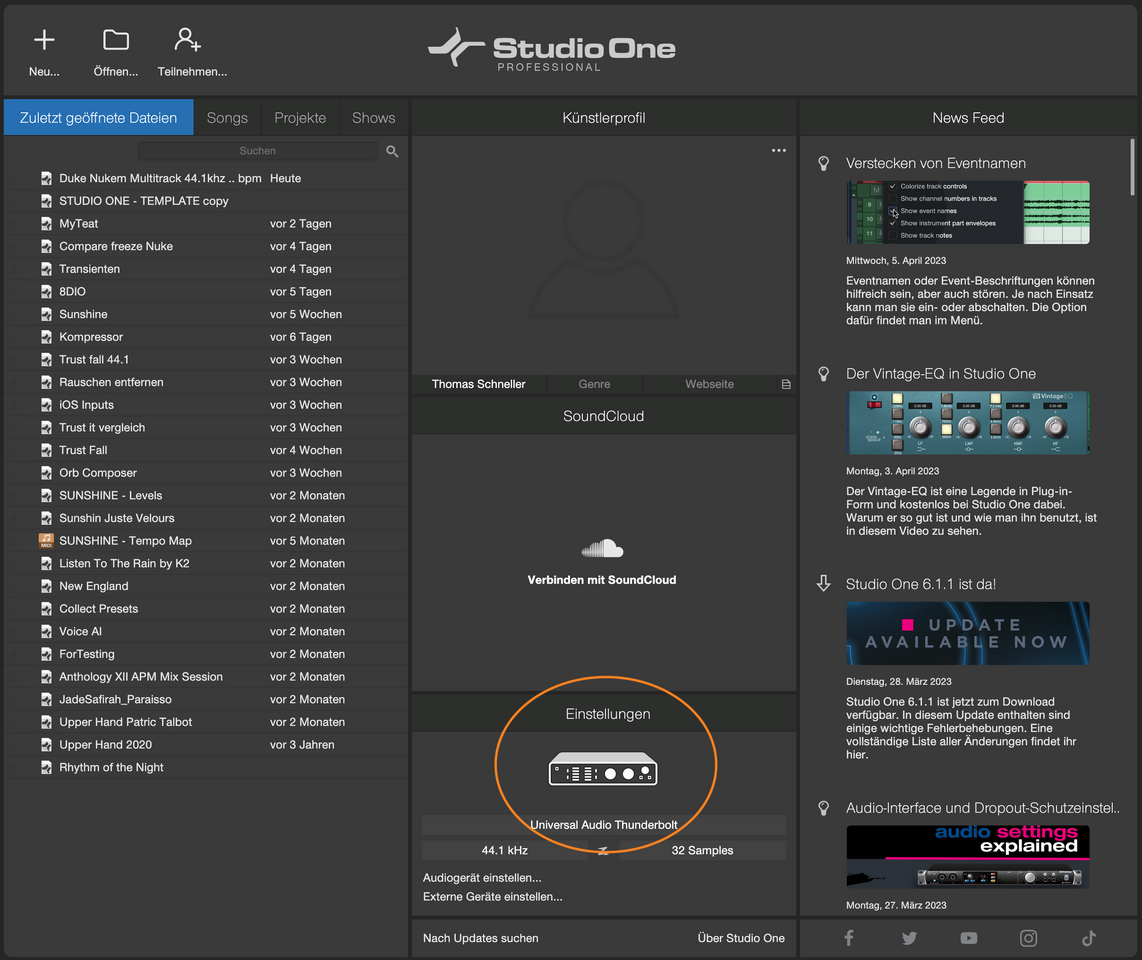Click the link icon between sample rate and block size
This screenshot has width=1142, height=960.
click(x=603, y=850)
